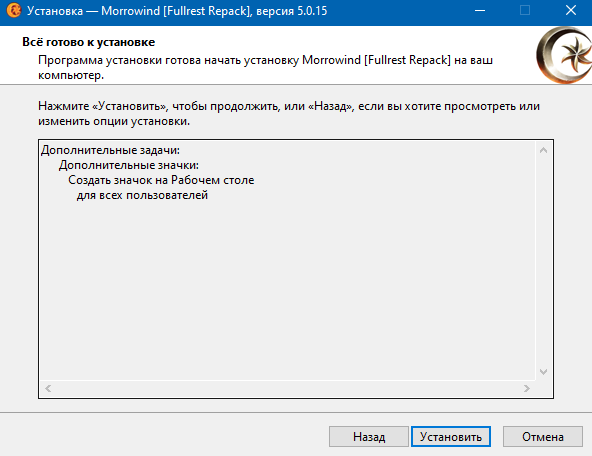The width and height of the screenshot is (592, 456).
Task: Click the line 'Дополнительные задачи:' in the summary
Action: (x=110, y=150)
